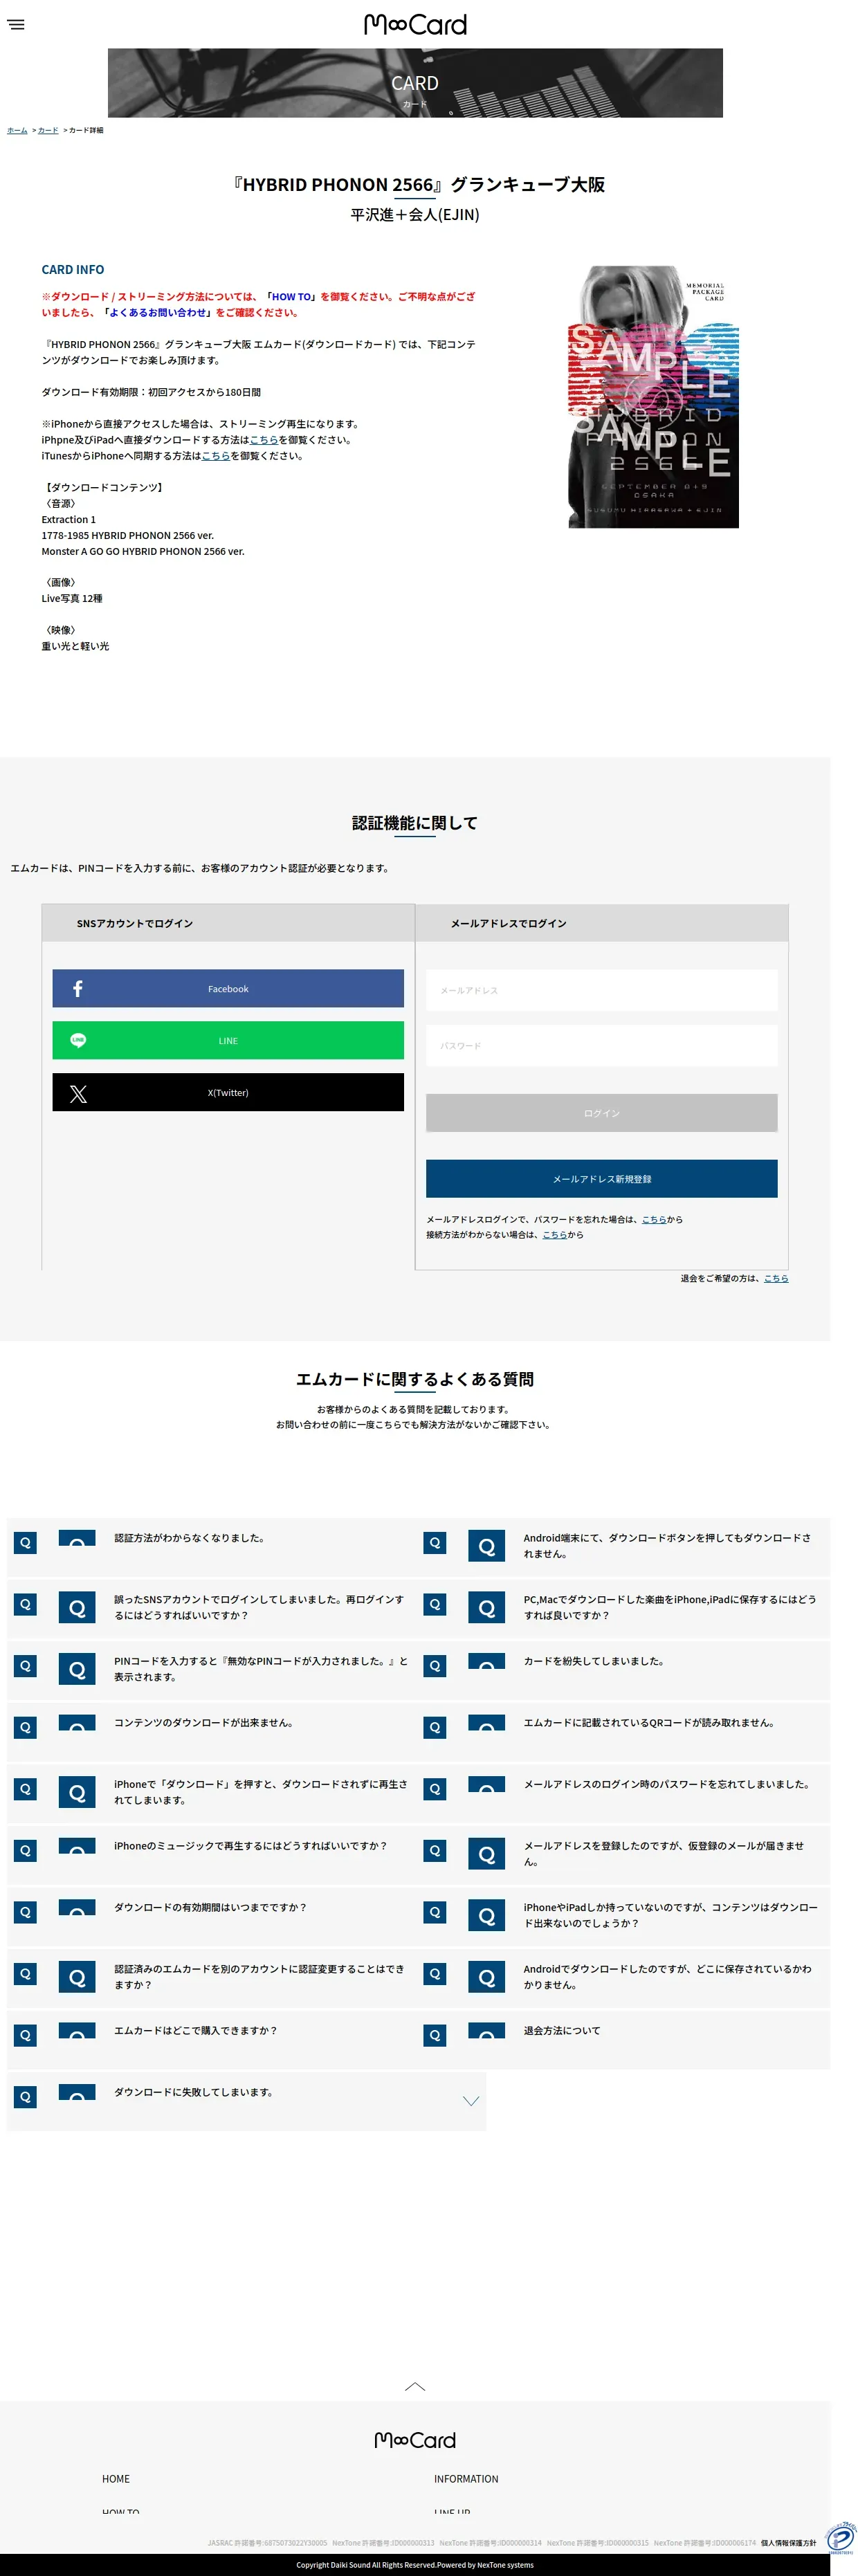The width and height of the screenshot is (858, 2576).
Task: Select the SNSアカウントでログイン tab
Action: [x=228, y=923]
